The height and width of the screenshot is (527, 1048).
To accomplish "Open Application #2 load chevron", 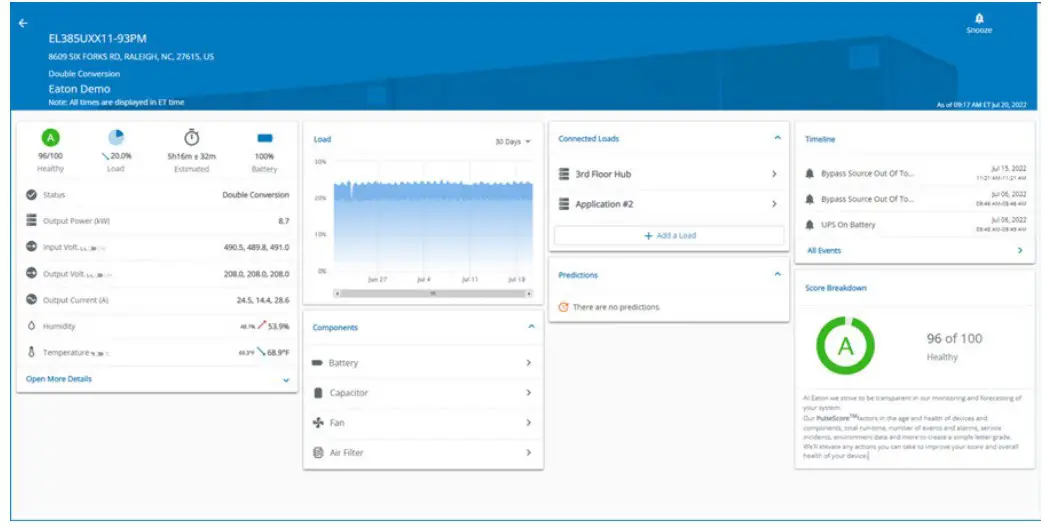I will (x=775, y=204).
